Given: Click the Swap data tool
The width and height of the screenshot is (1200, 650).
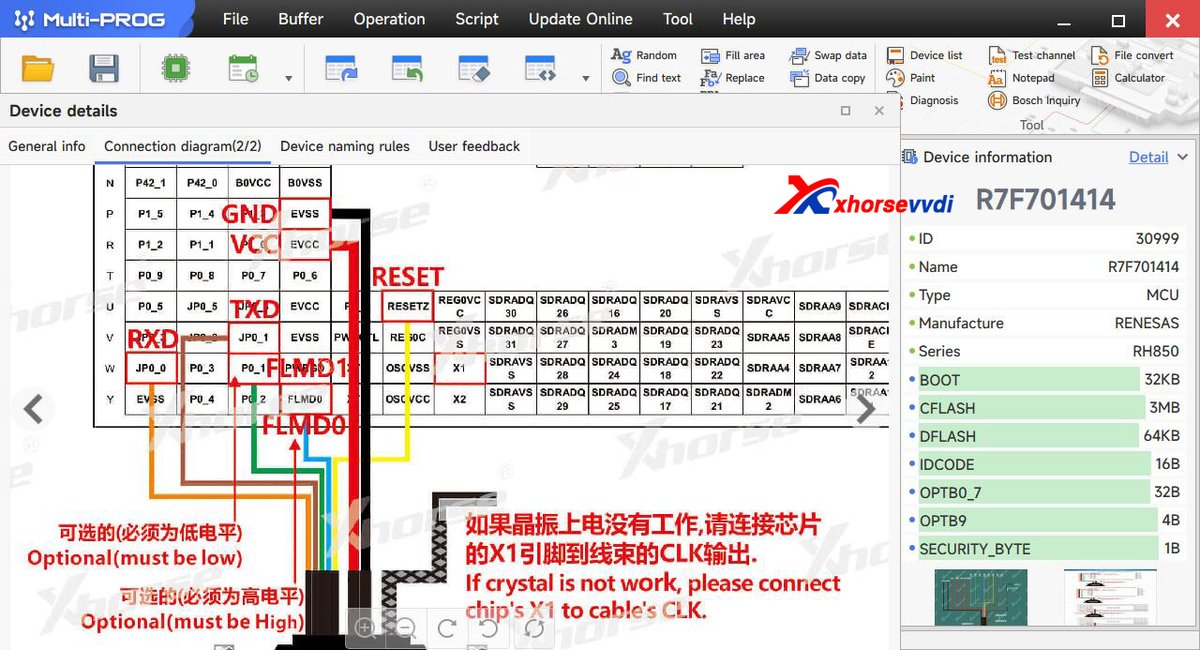Looking at the screenshot, I should pyautogui.click(x=828, y=56).
